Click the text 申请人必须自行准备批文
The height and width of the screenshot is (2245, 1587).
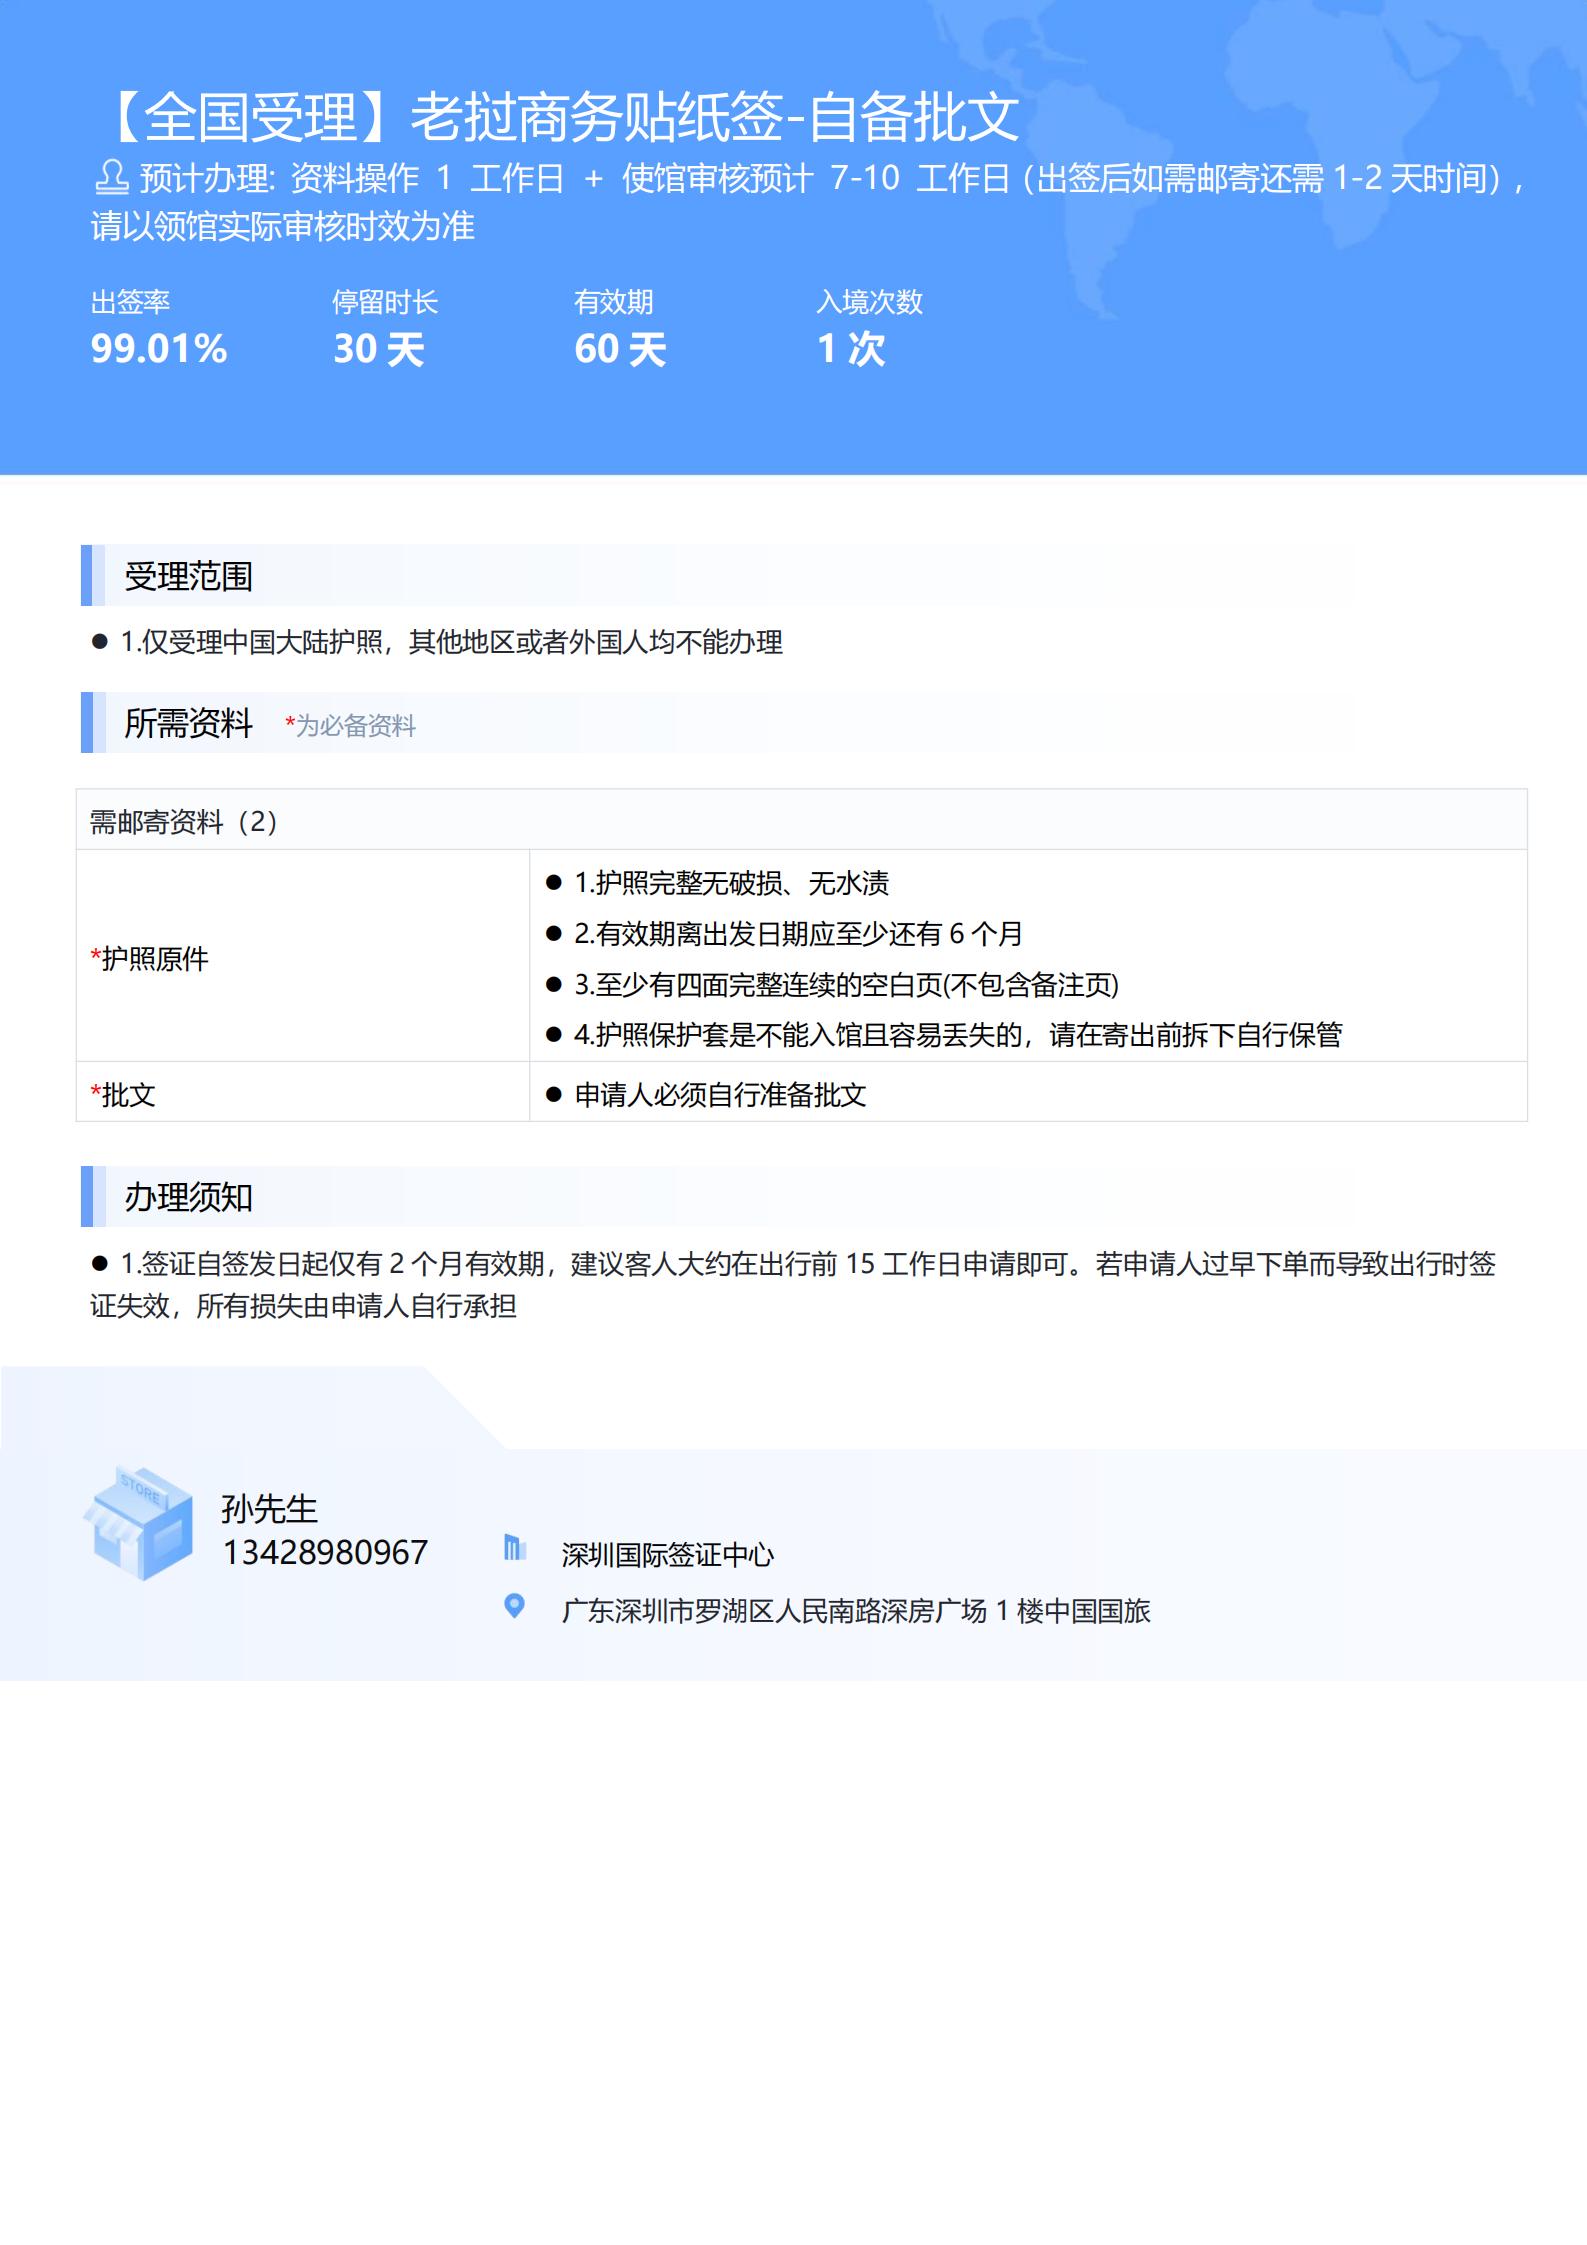720,1094
